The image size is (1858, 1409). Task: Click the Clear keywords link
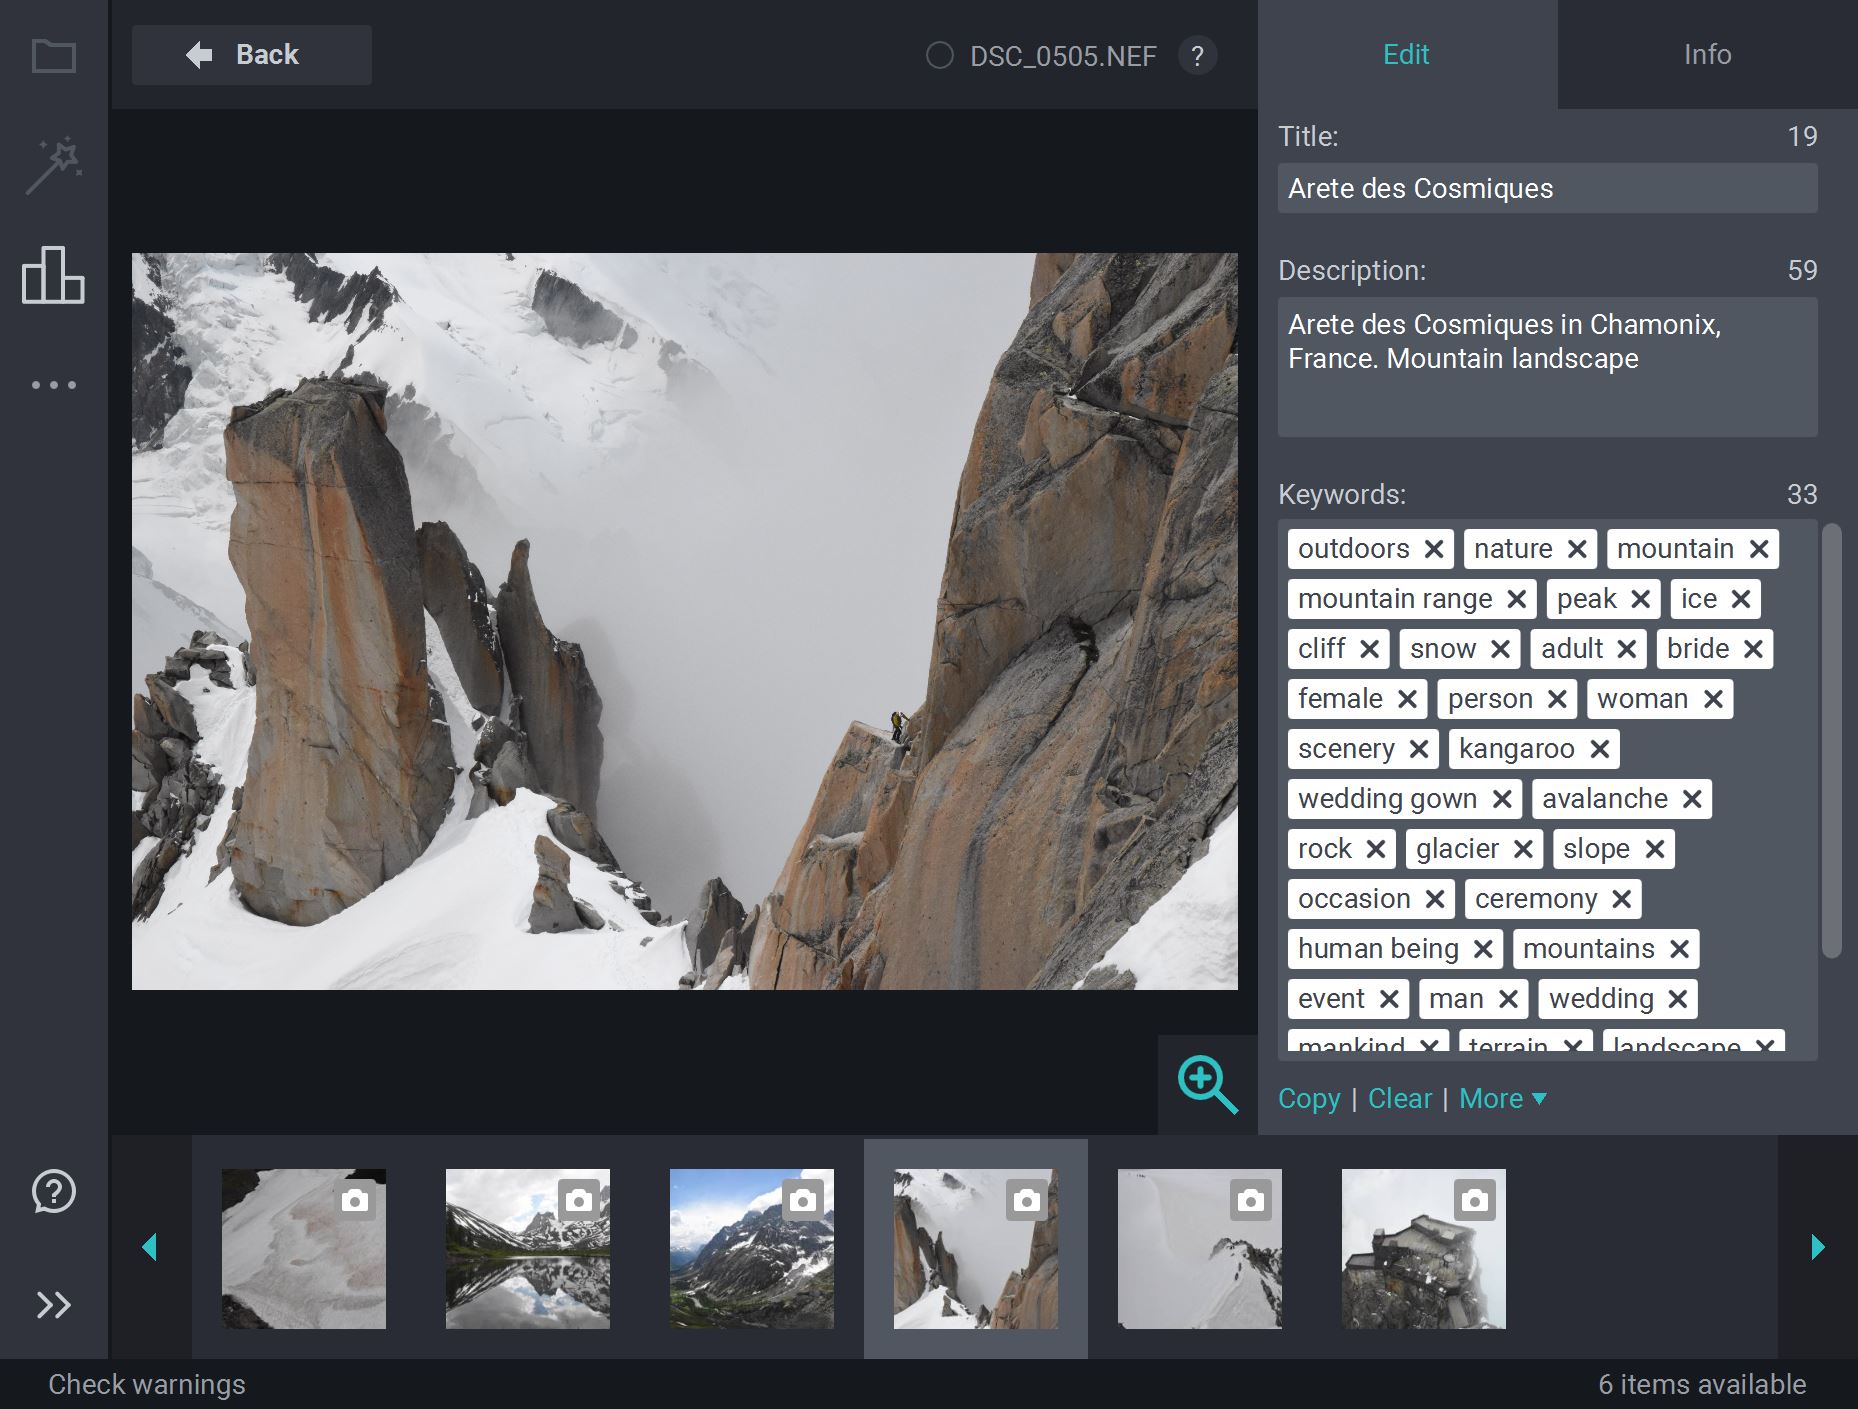[1399, 1098]
